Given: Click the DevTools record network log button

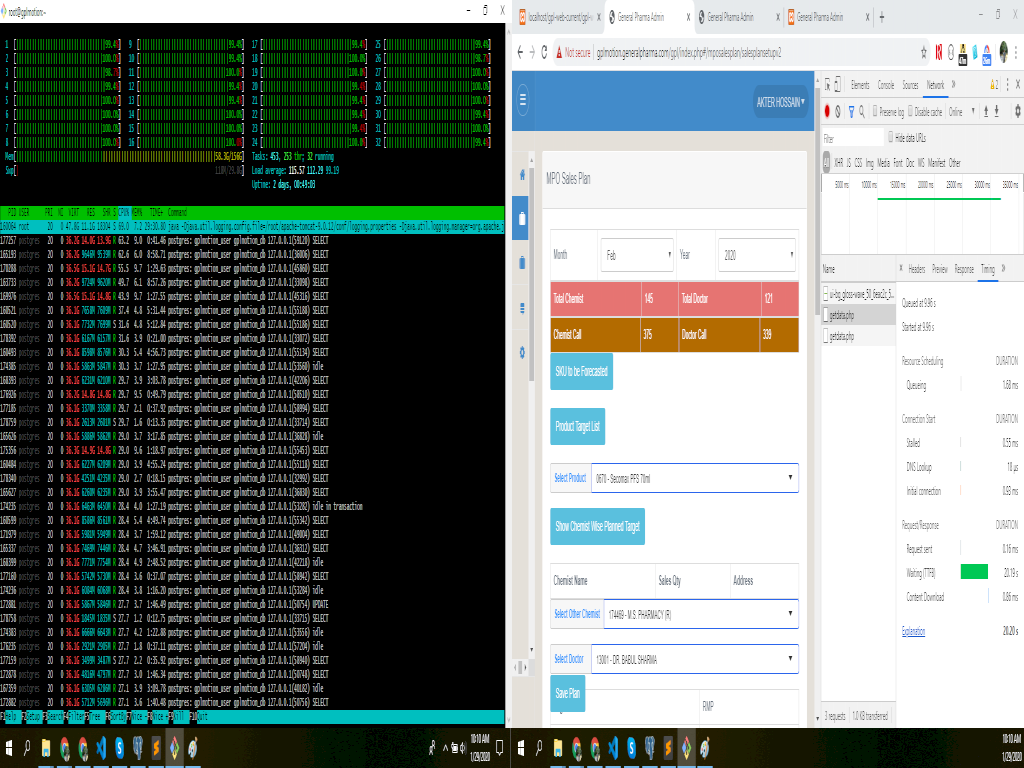Looking at the screenshot, I should tap(827, 112).
